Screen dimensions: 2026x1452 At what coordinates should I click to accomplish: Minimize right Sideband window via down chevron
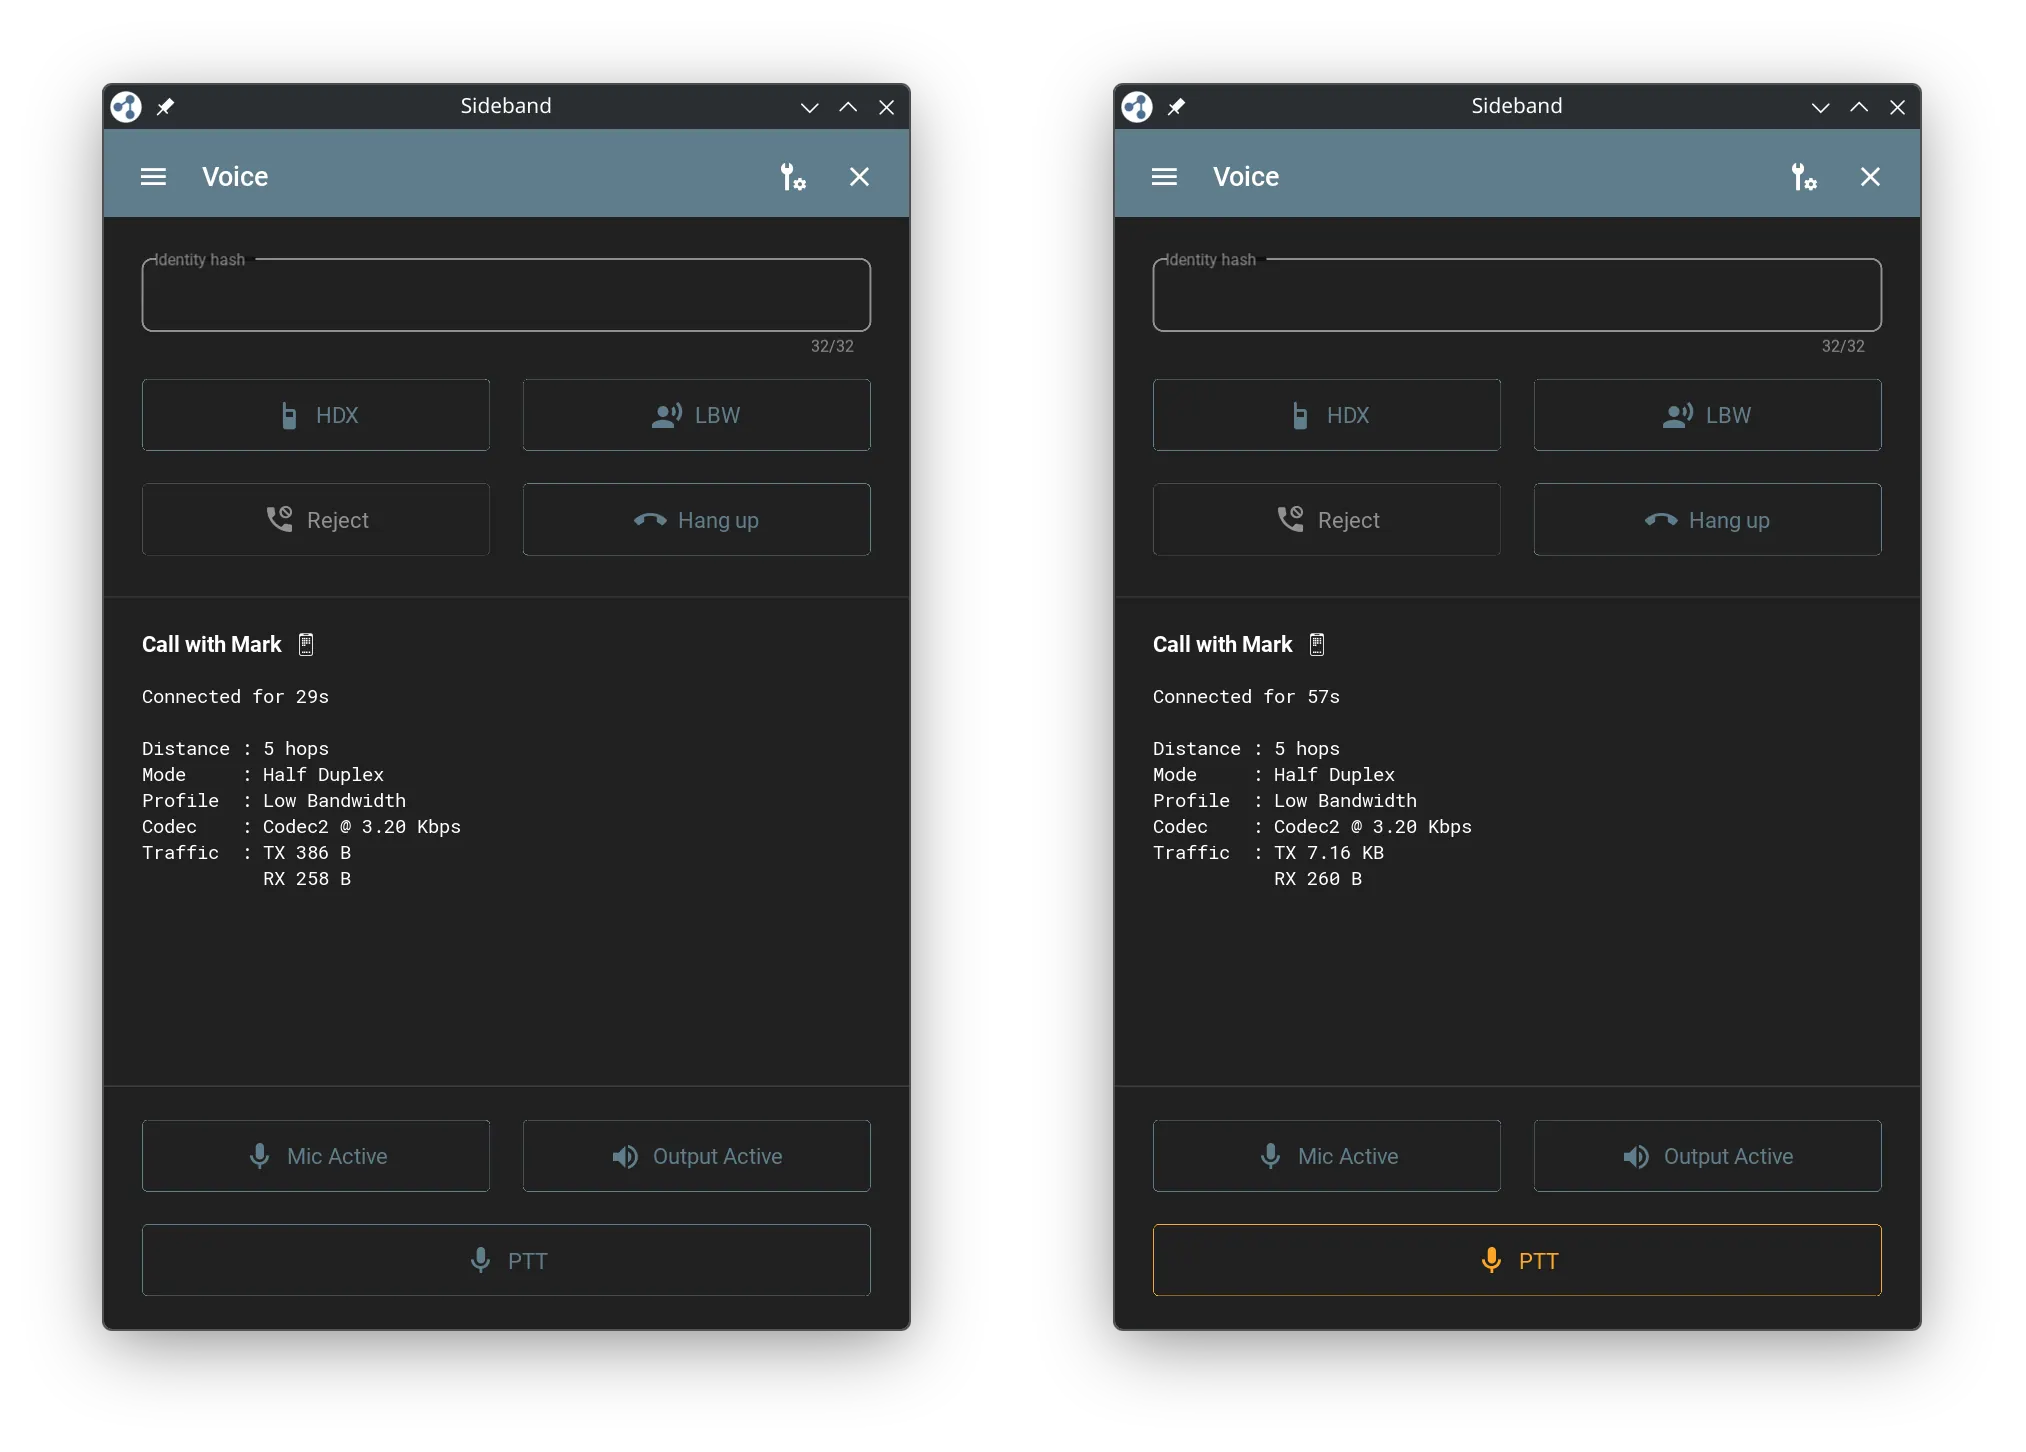pyautogui.click(x=1821, y=107)
